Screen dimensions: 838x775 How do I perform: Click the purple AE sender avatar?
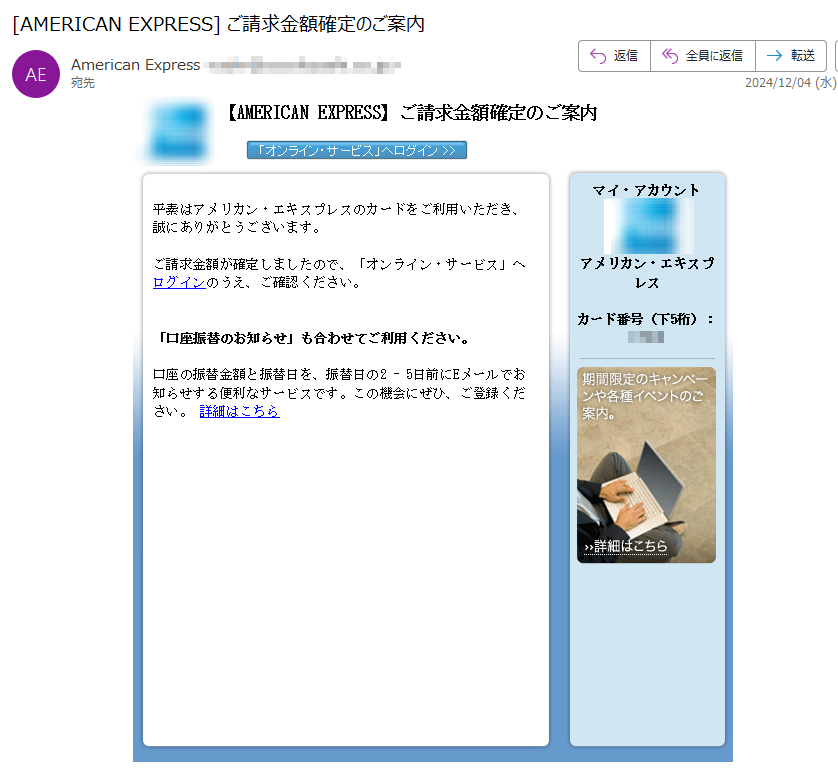click(36, 74)
